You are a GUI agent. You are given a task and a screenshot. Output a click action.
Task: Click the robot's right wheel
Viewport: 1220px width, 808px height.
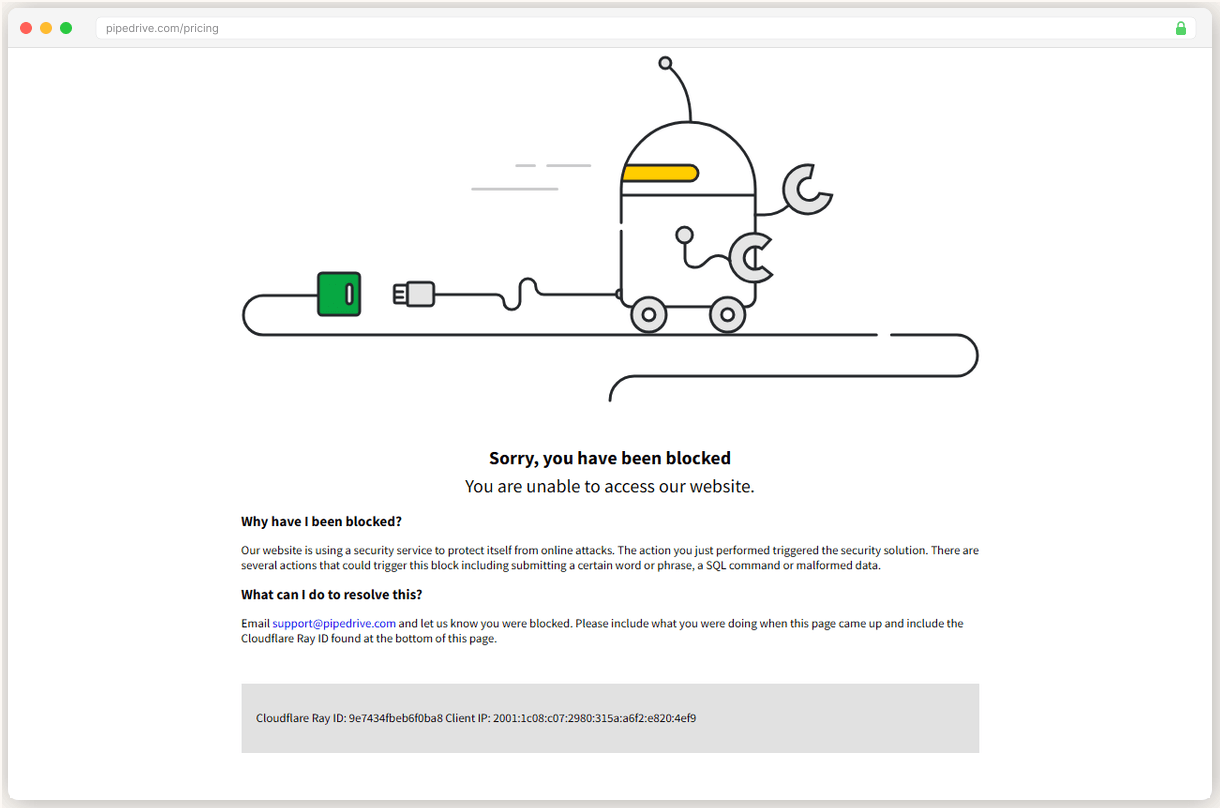click(727, 315)
